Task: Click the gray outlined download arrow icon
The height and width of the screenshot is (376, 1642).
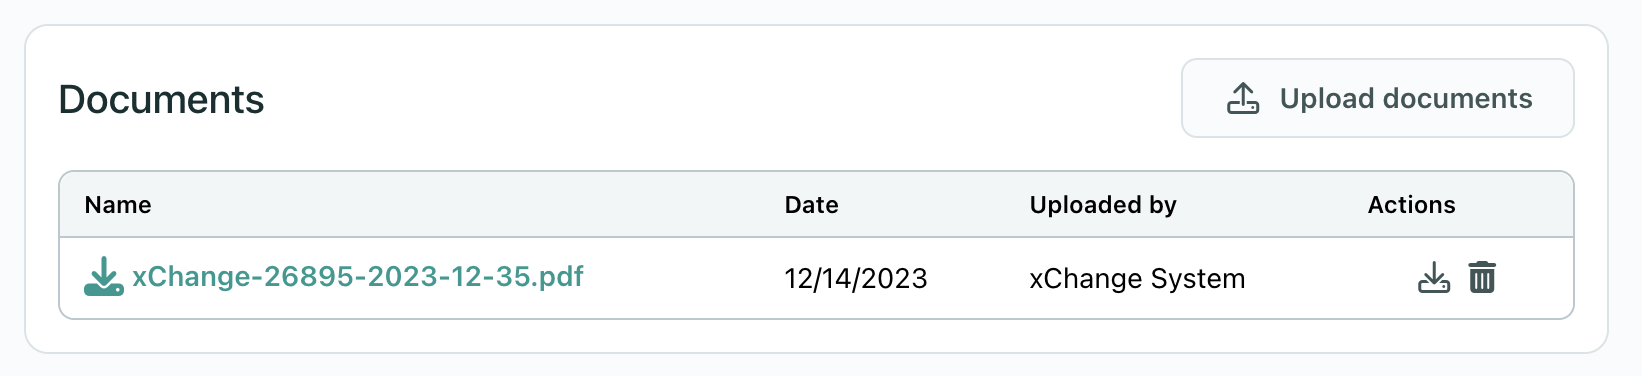Action: (x=1434, y=277)
